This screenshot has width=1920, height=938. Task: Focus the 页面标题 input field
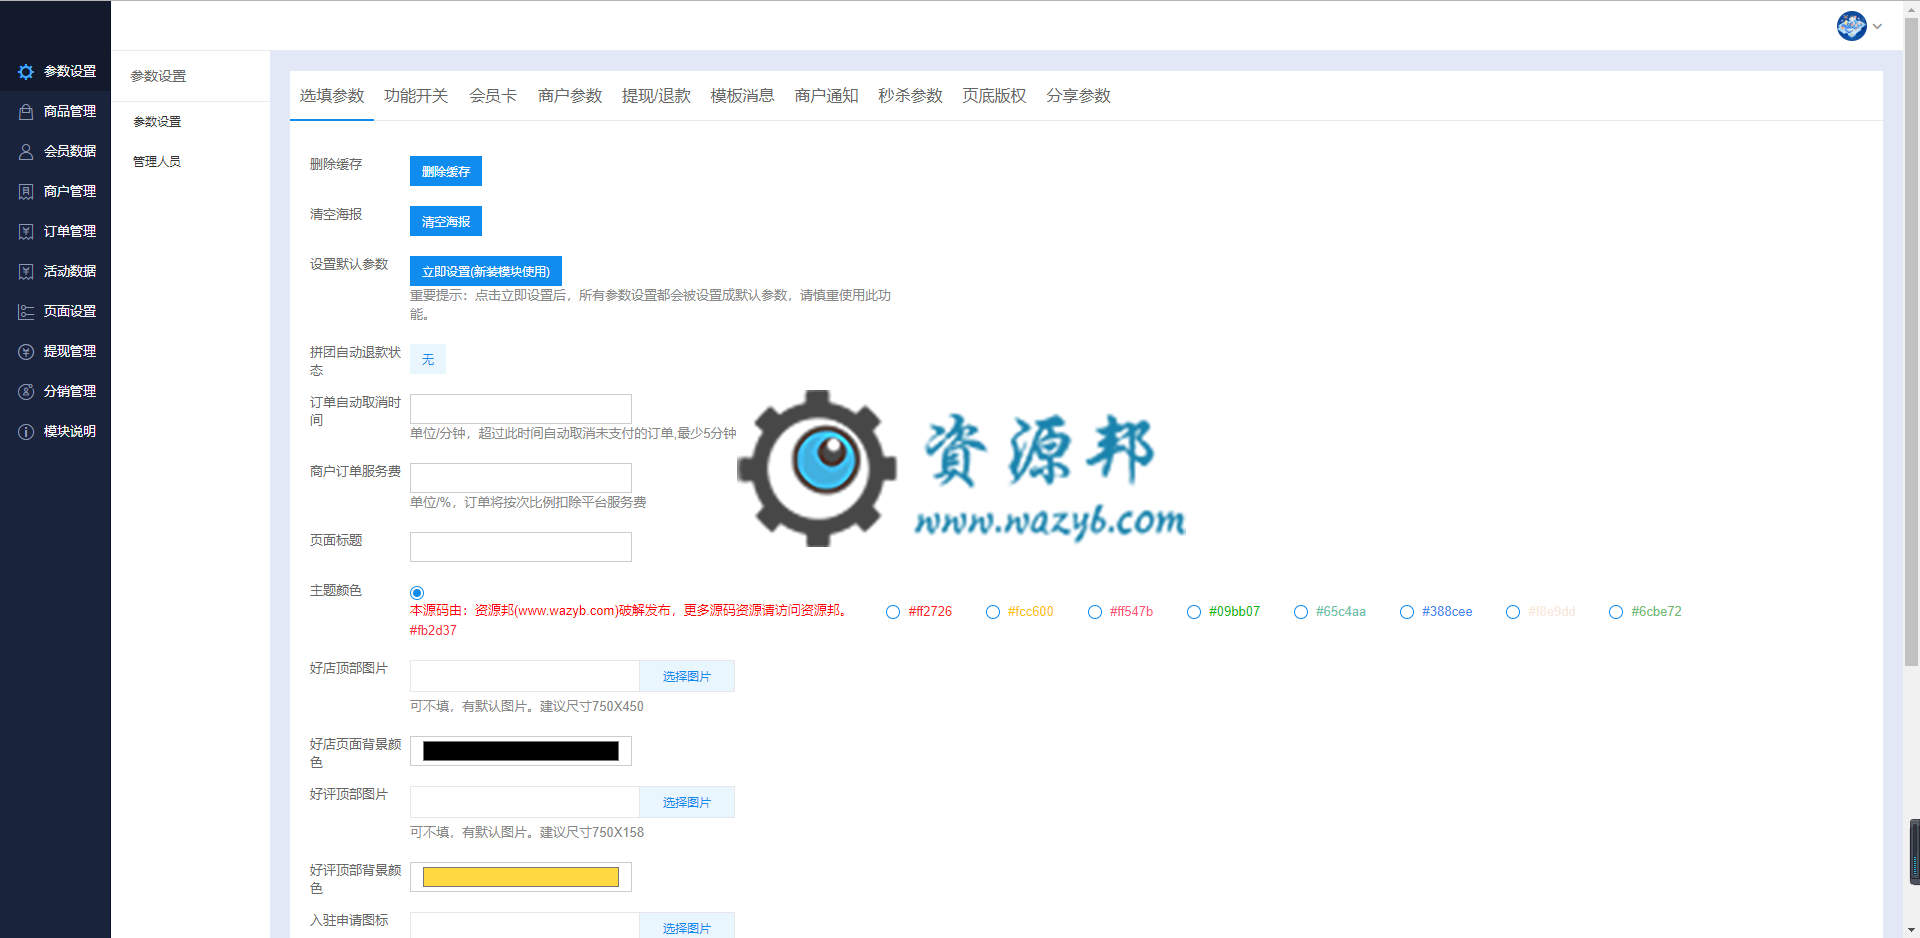521,547
